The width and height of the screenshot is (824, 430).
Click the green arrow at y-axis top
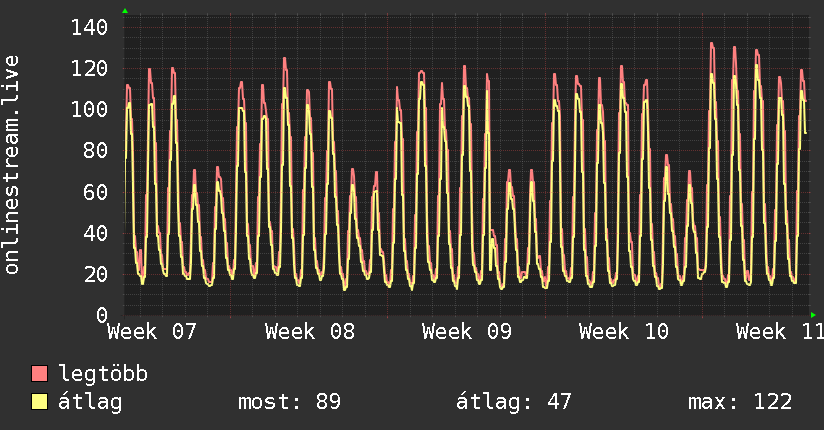[125, 11]
